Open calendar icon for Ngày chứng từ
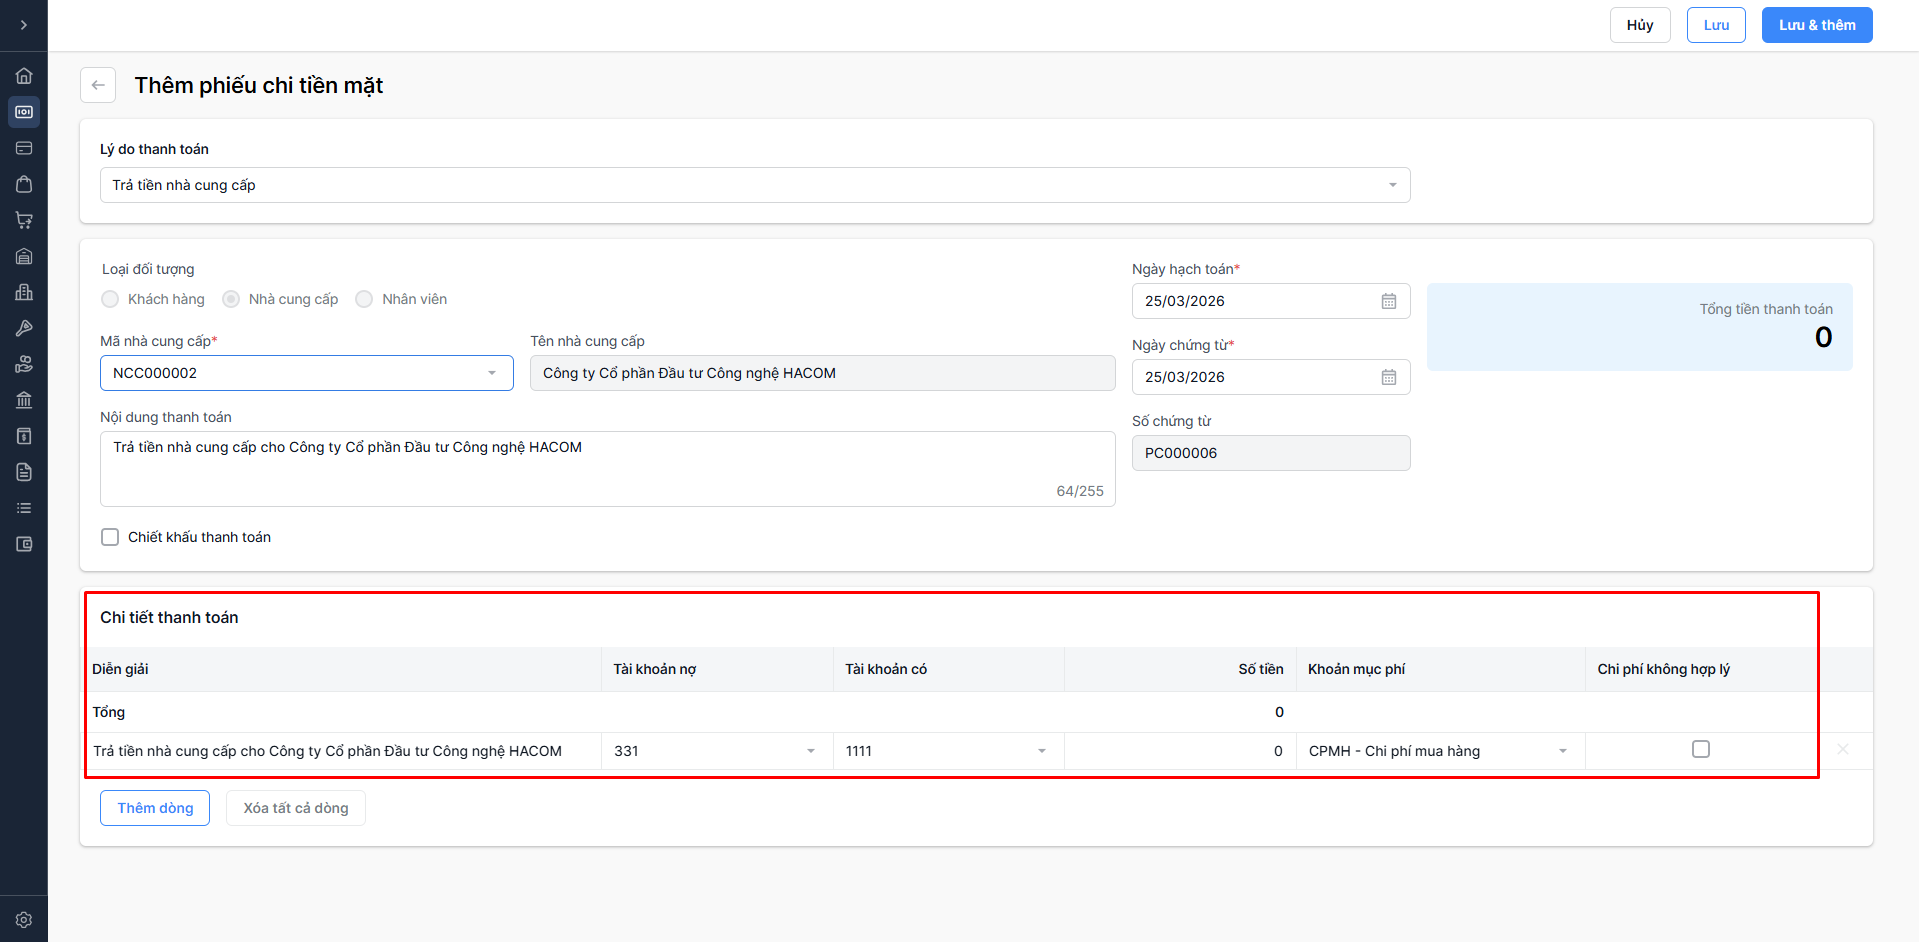1919x942 pixels. pyautogui.click(x=1388, y=377)
